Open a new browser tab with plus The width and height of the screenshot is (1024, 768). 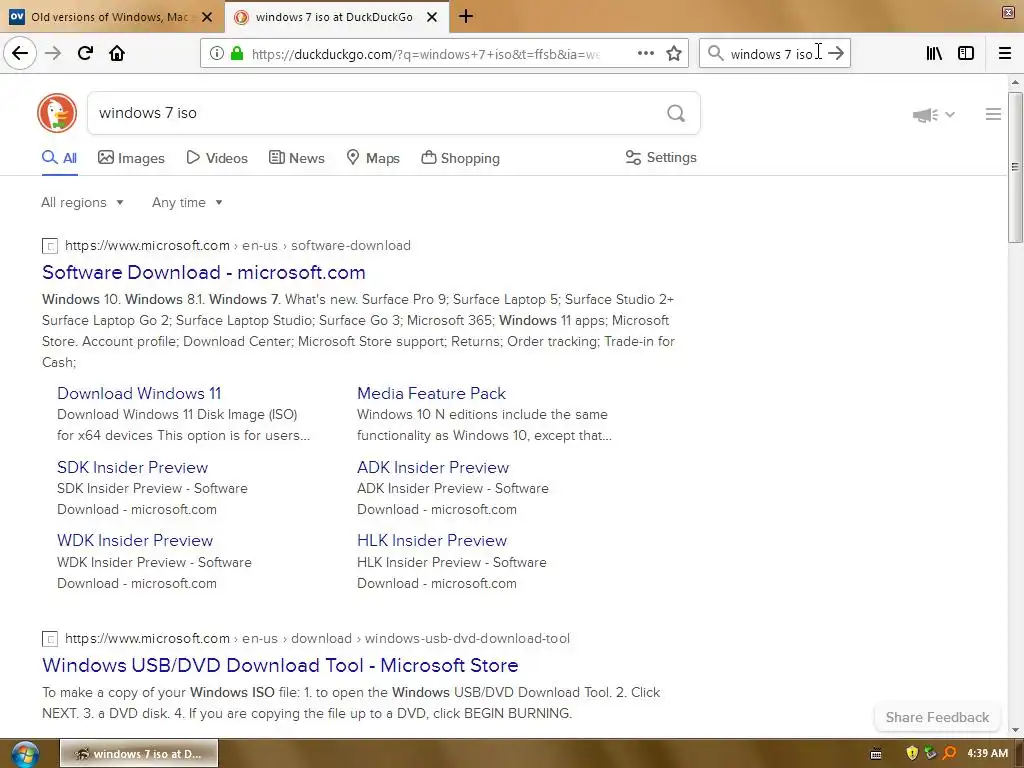tap(466, 16)
